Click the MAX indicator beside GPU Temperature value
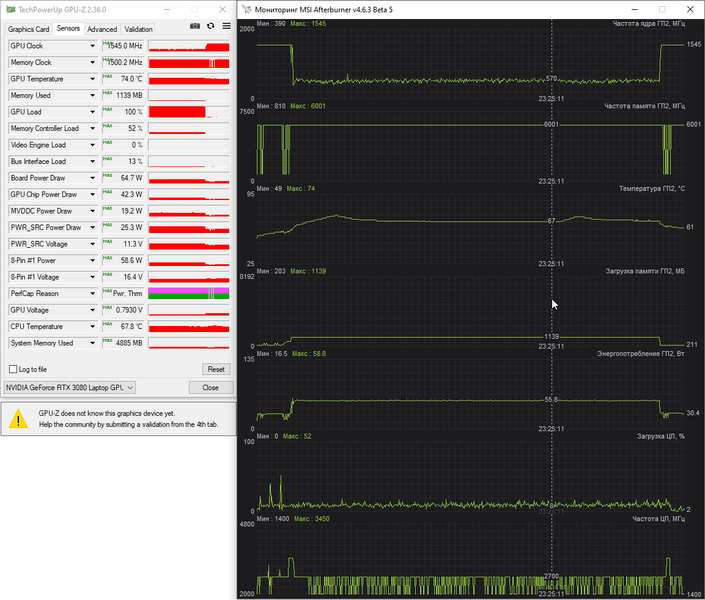705x600 pixels. pos(107,76)
